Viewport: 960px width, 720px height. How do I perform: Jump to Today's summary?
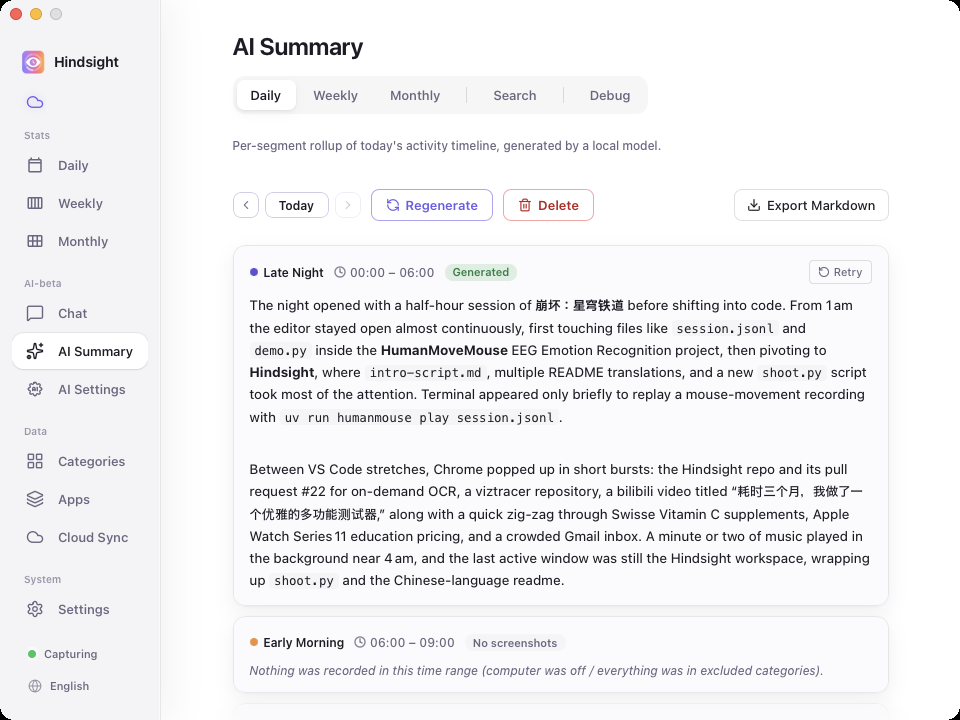tap(296, 205)
